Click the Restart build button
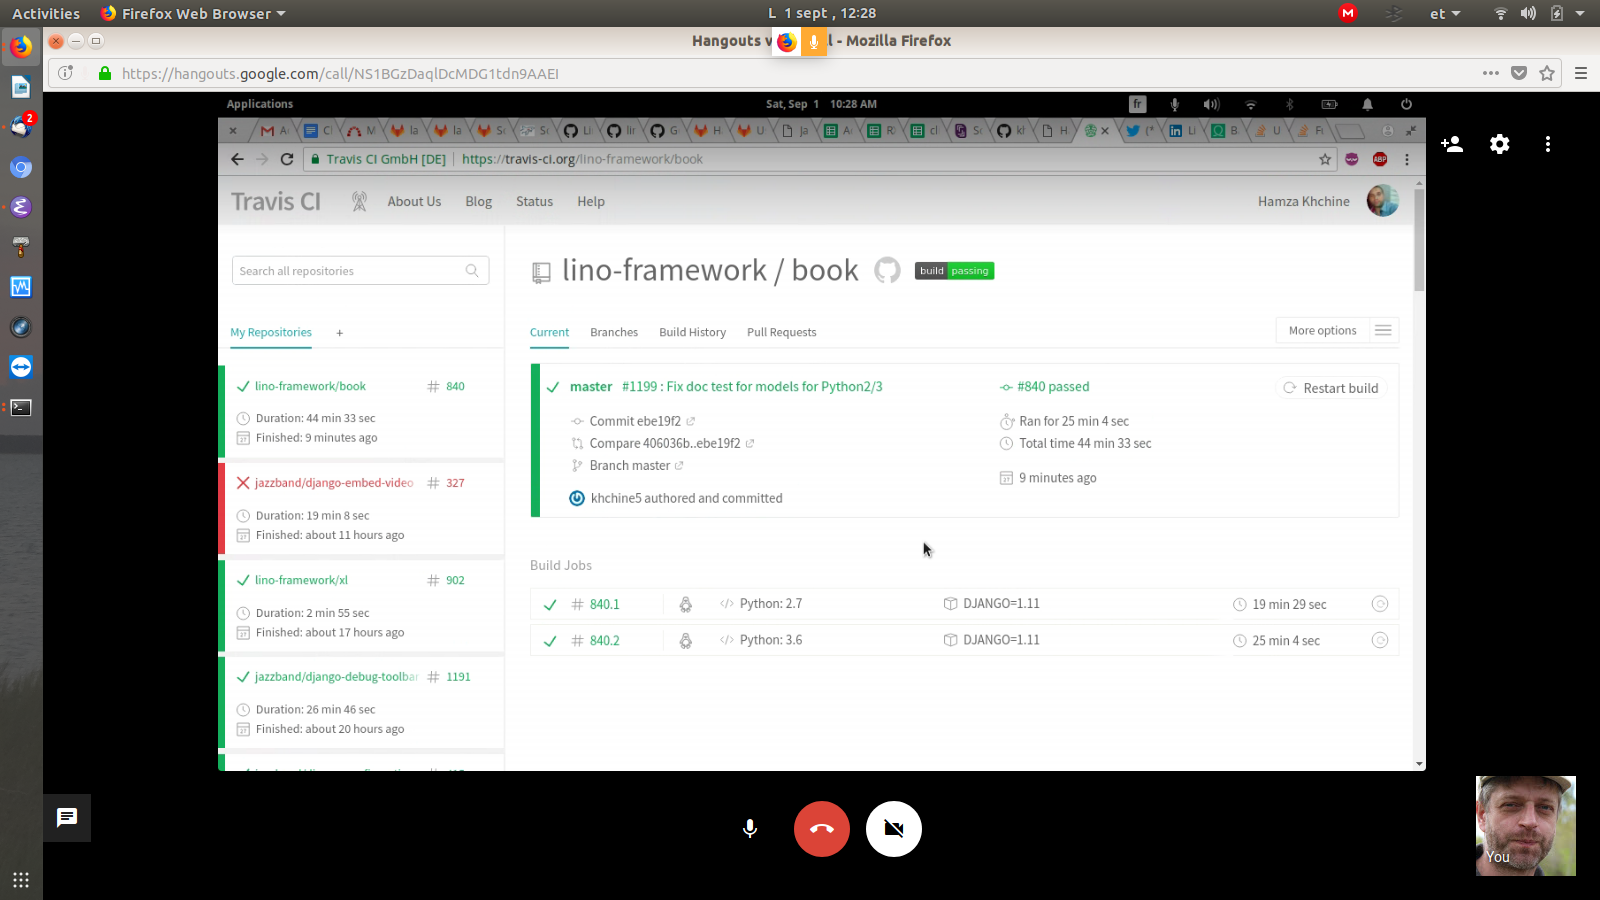 coord(1331,388)
